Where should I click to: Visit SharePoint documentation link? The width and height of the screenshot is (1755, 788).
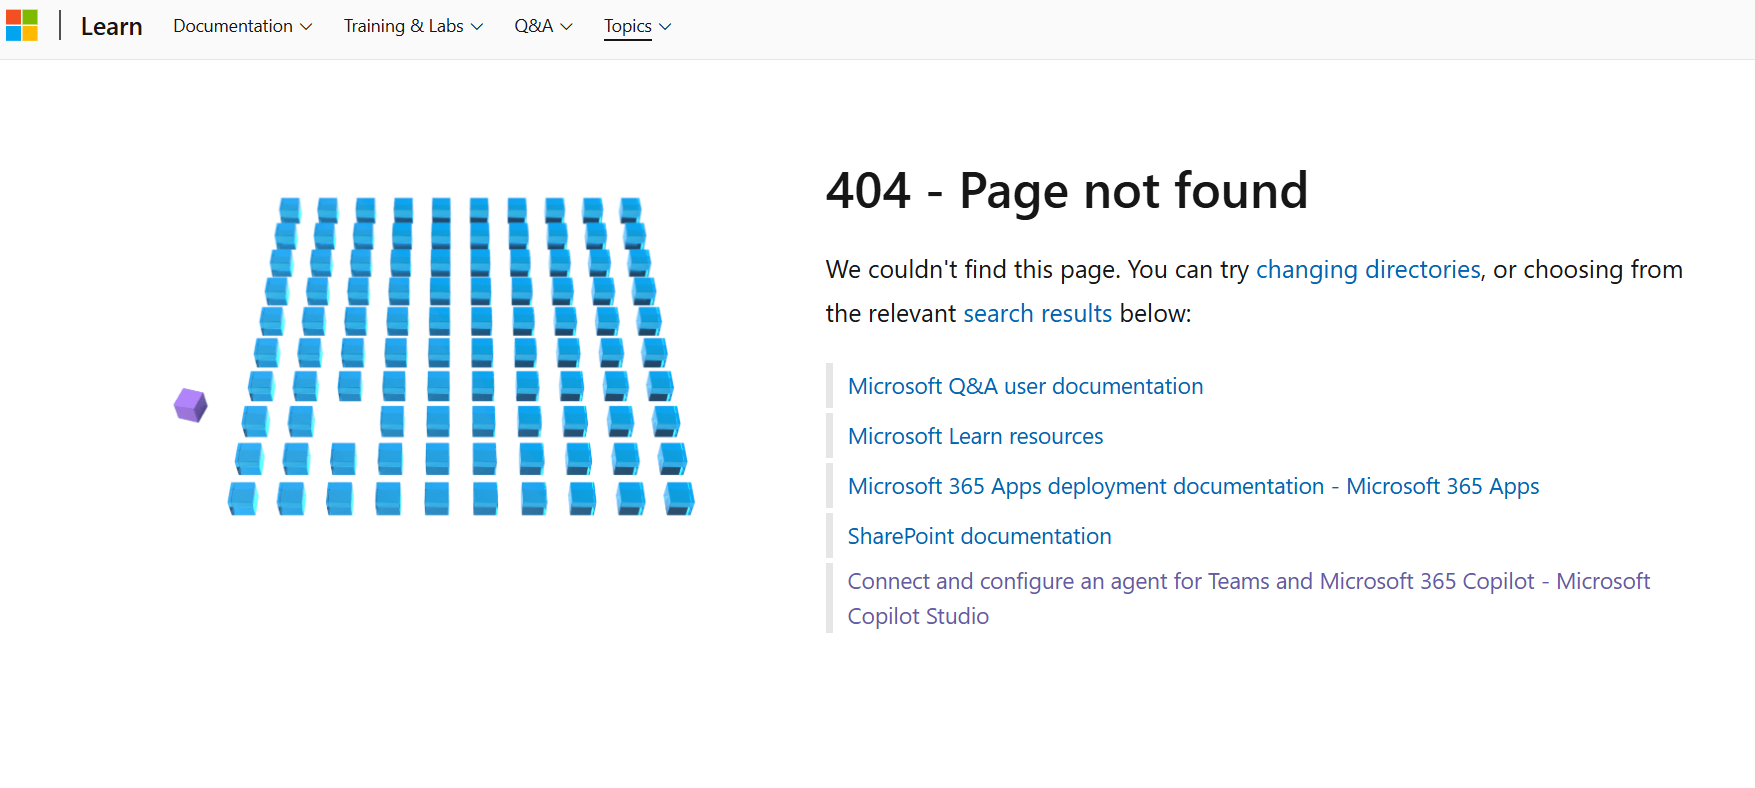tap(979, 536)
